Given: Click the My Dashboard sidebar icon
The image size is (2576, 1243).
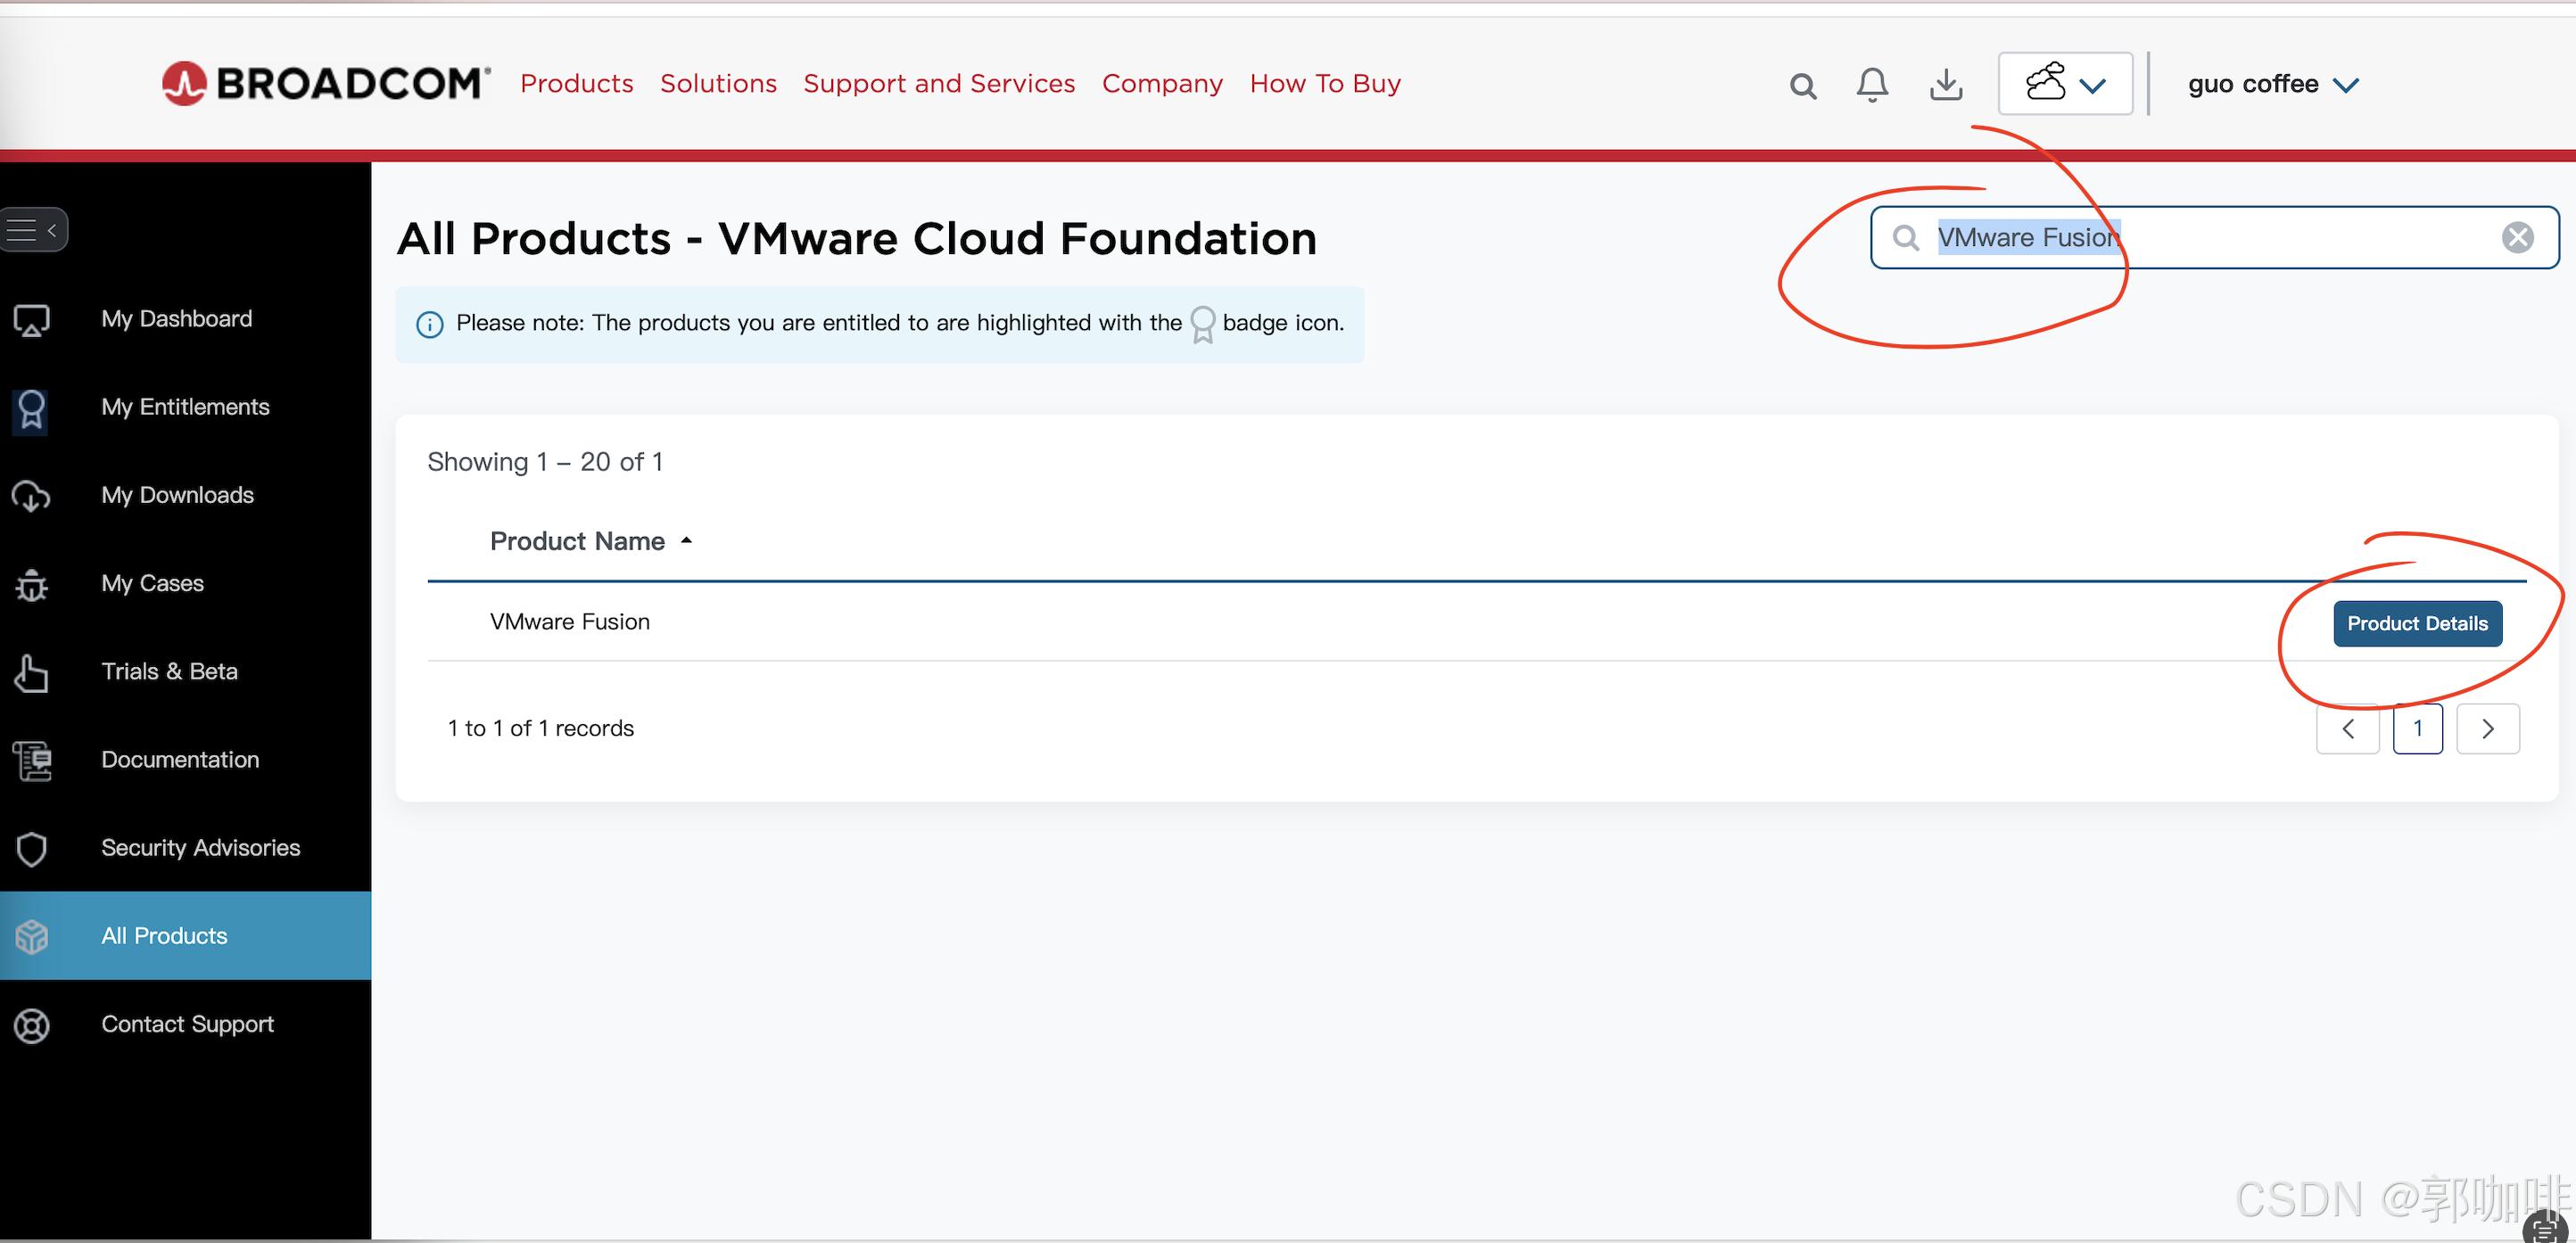Looking at the screenshot, I should click(x=31, y=320).
